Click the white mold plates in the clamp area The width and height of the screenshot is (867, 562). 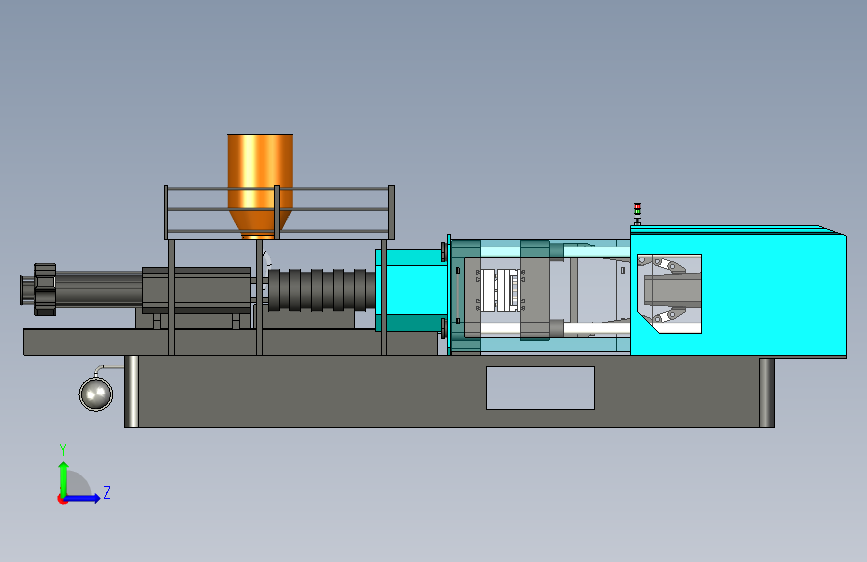coord(500,290)
